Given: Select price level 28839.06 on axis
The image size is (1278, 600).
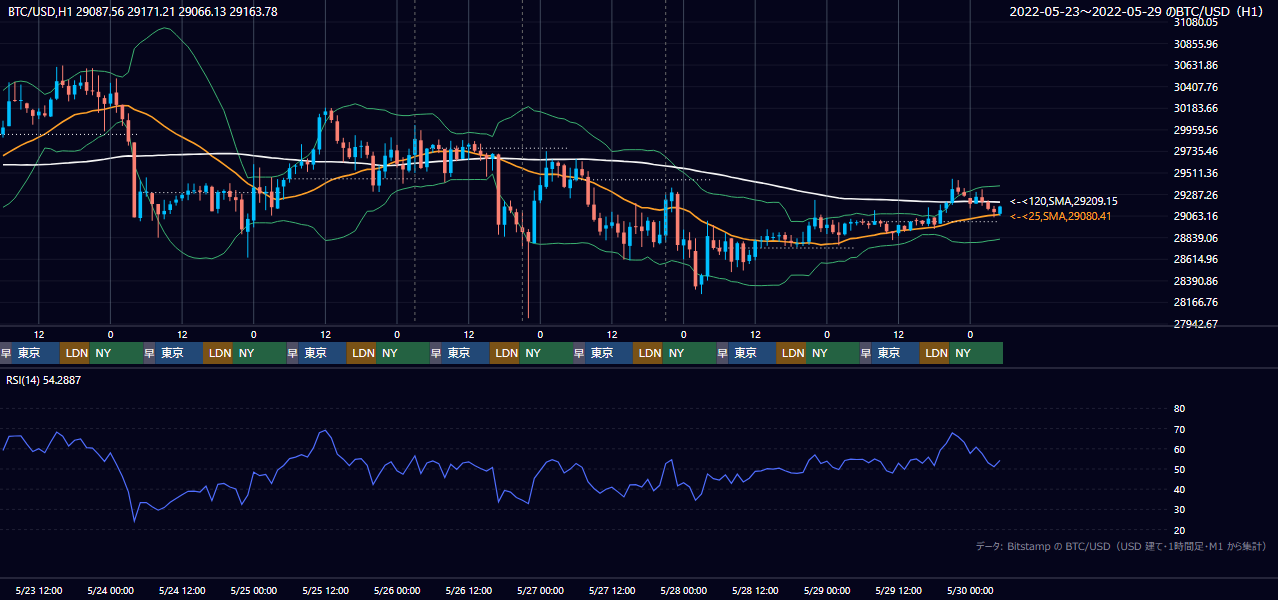Looking at the screenshot, I should pyautogui.click(x=1195, y=238).
